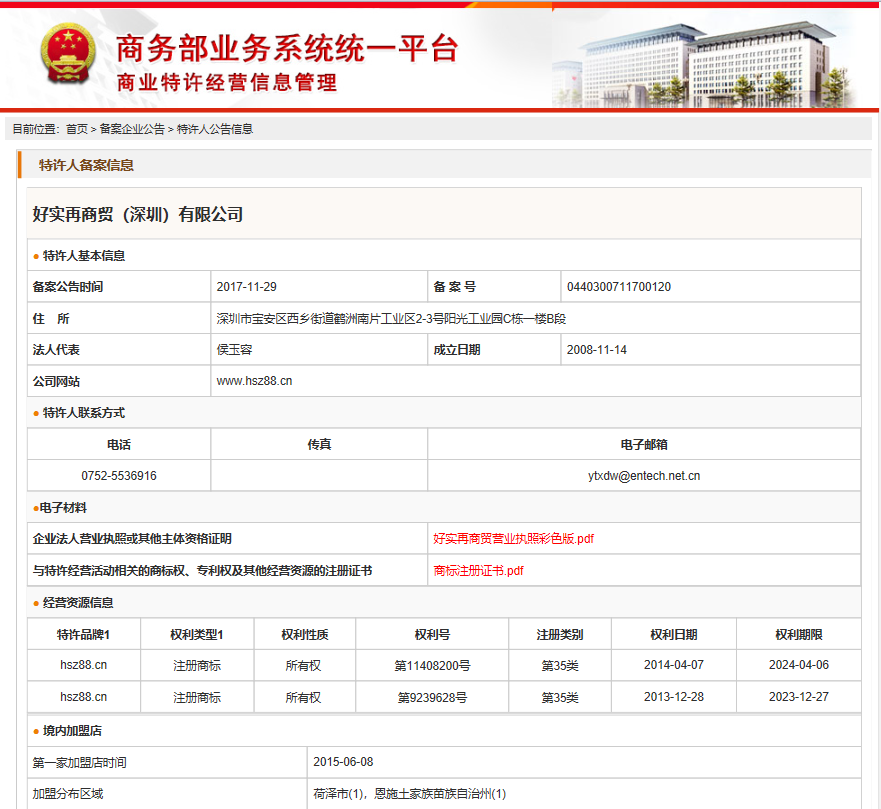
Task: Select the right number 第9239628号
Action: pyautogui.click(x=432, y=698)
